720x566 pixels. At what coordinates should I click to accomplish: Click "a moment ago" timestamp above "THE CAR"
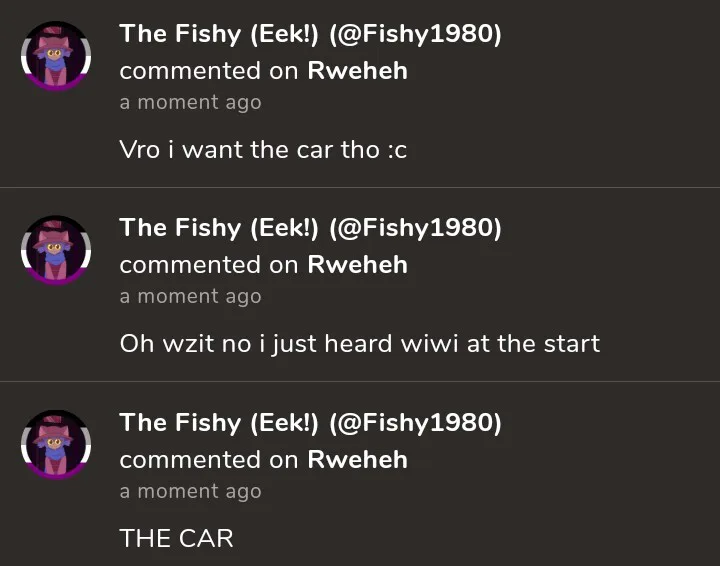pyautogui.click(x=191, y=491)
